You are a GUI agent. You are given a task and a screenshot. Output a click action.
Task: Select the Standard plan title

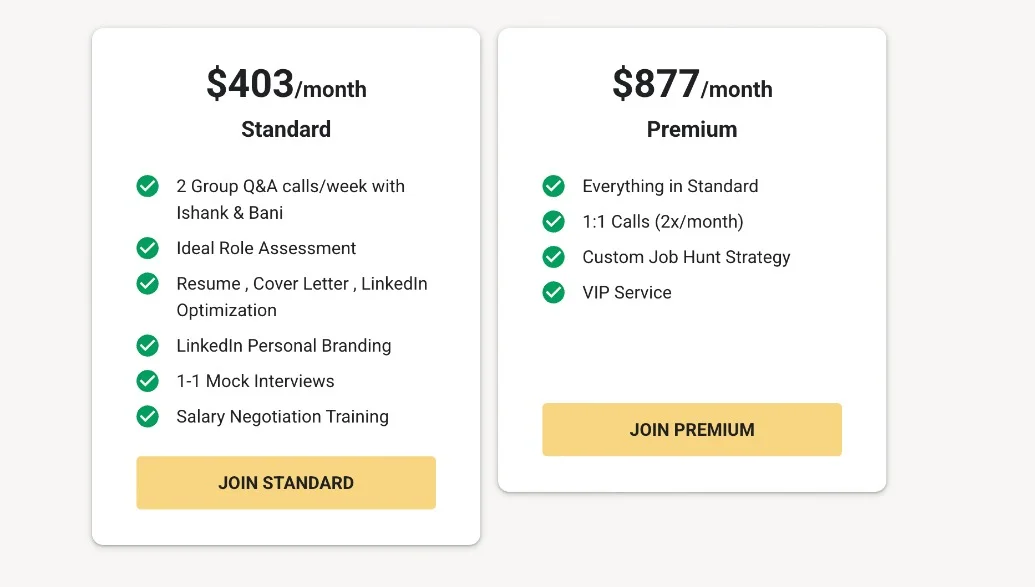click(286, 130)
